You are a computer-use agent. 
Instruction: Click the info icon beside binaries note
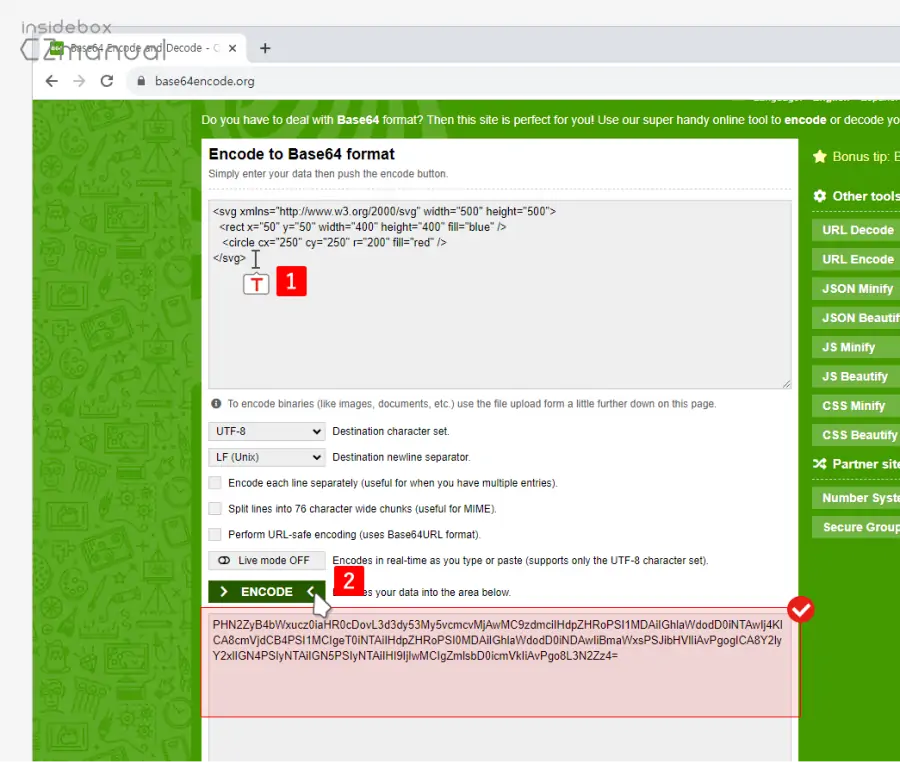pos(216,403)
